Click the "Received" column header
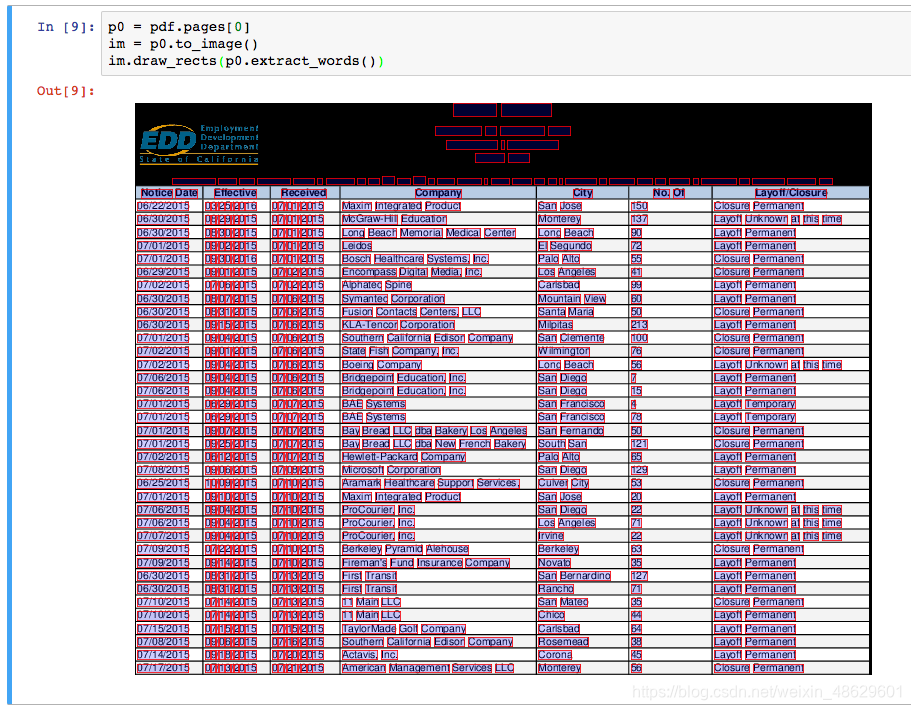 tap(303, 193)
